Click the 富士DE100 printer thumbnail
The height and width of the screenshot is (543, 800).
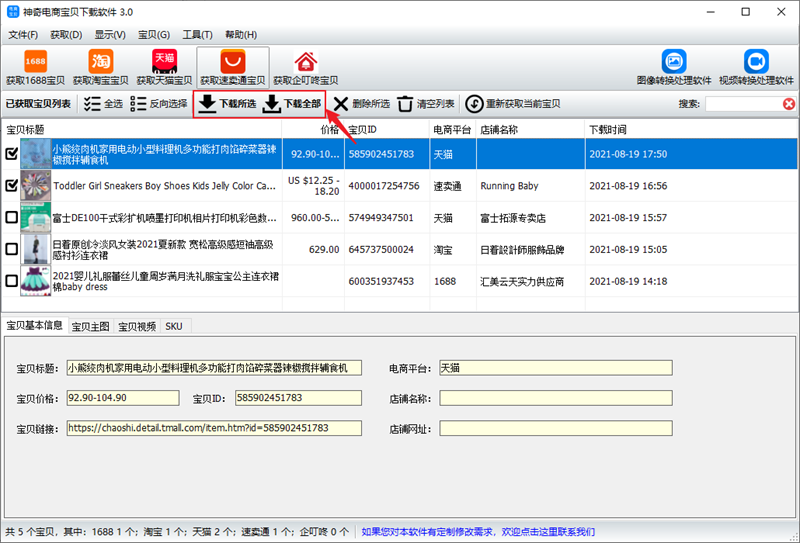coord(36,217)
